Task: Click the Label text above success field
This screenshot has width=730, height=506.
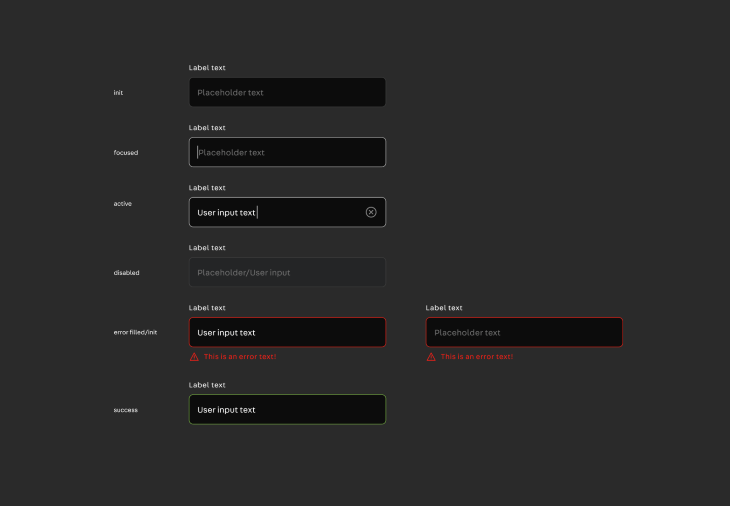Action: coord(207,385)
